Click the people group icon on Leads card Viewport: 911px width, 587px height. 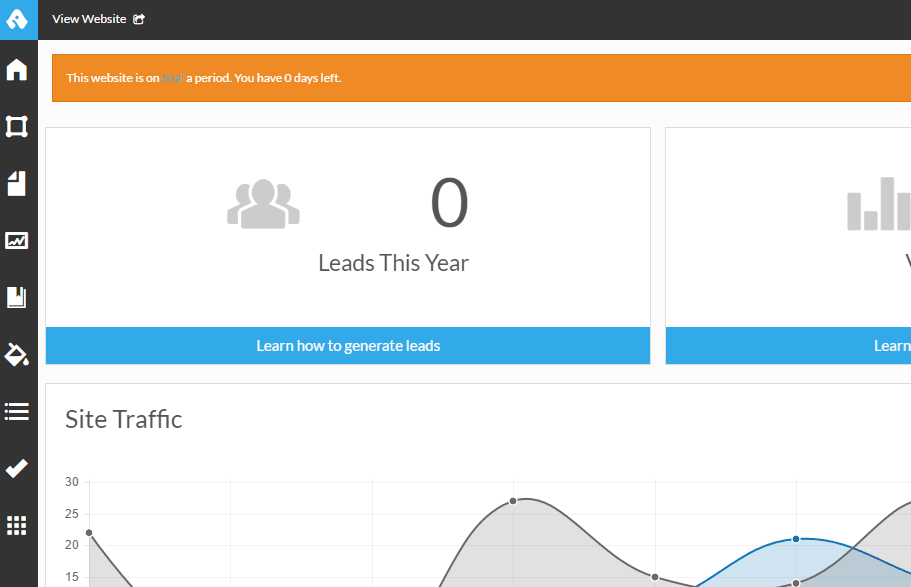point(263,203)
